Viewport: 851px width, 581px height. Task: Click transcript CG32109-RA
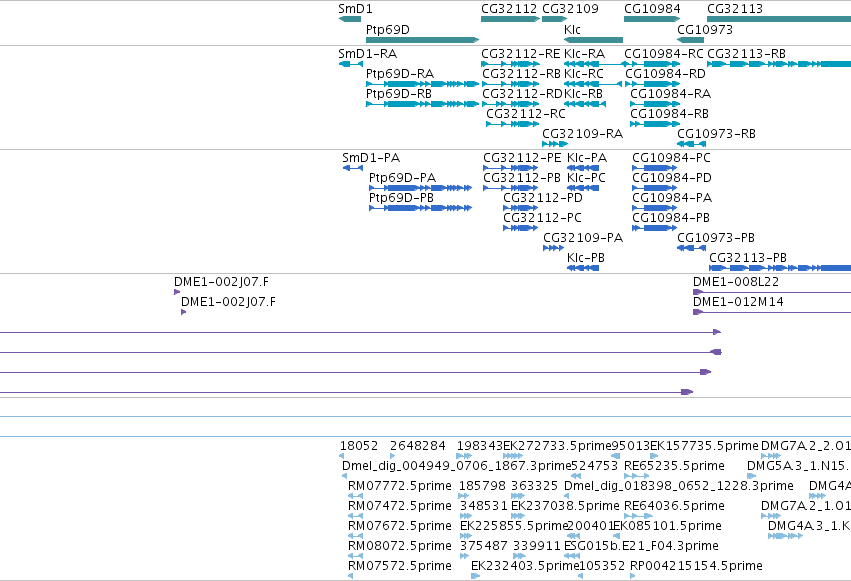[582, 133]
